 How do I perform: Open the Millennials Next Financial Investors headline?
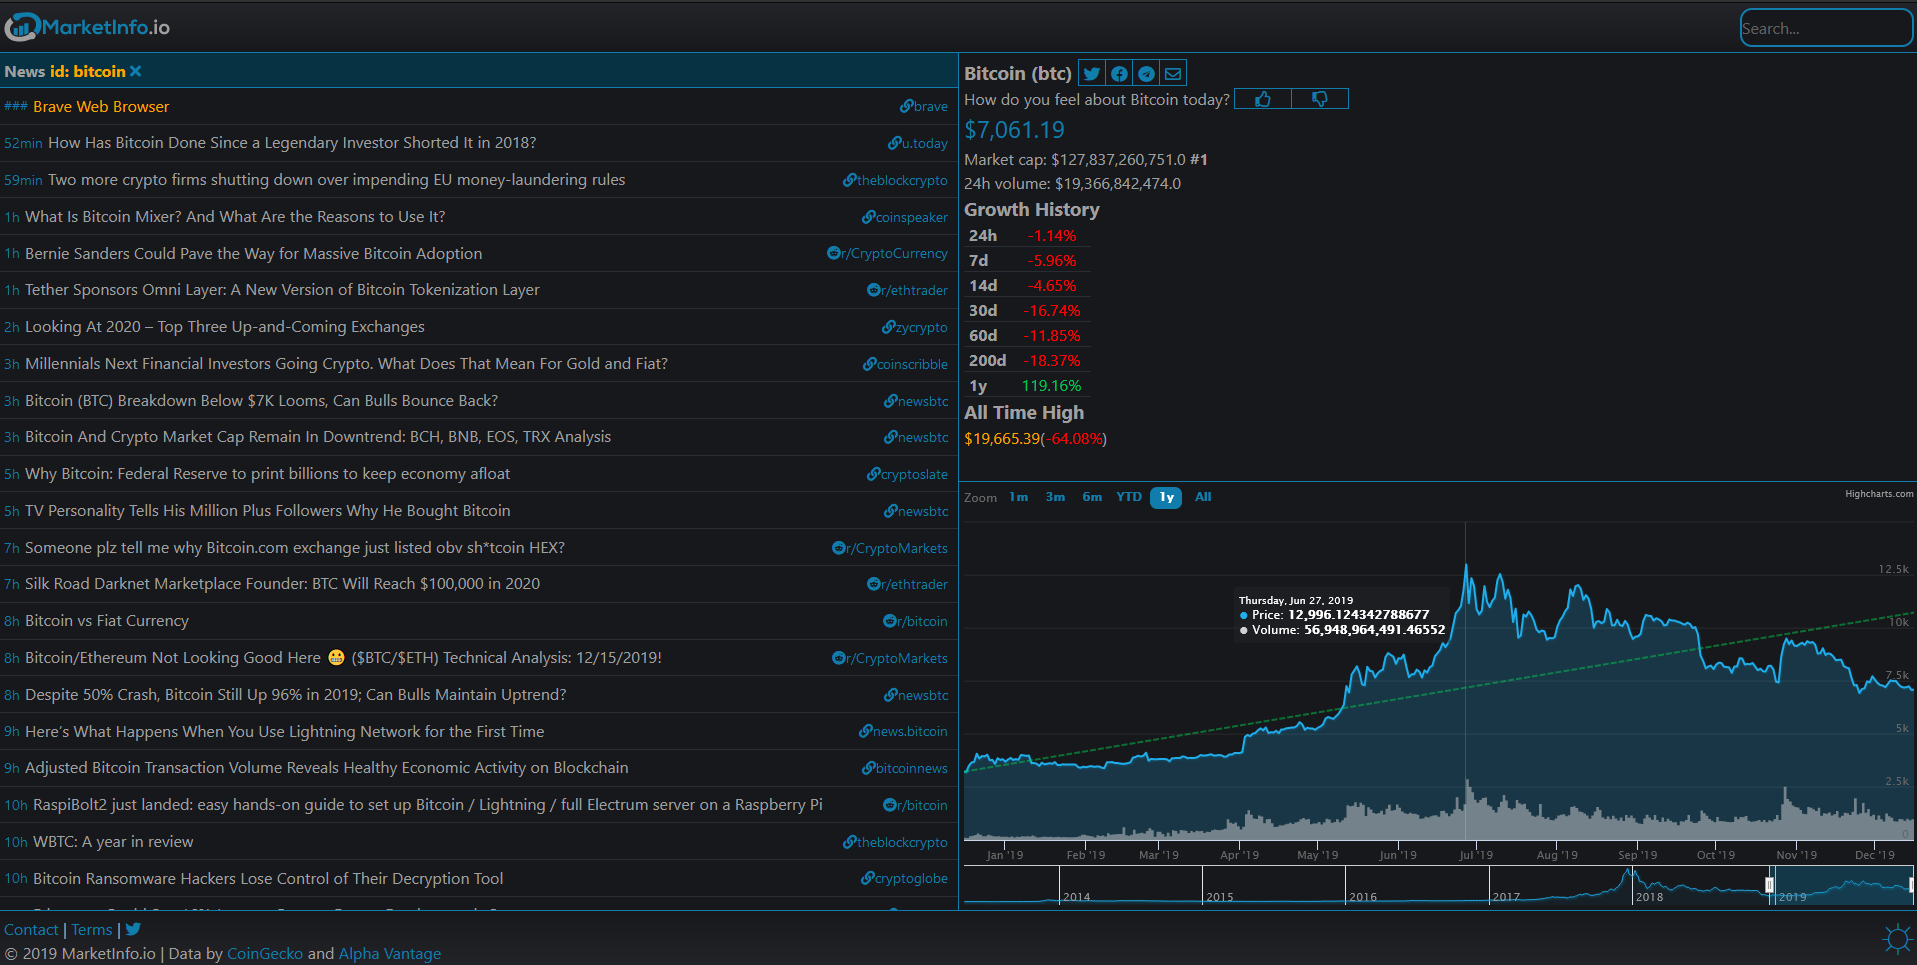[x=346, y=364]
